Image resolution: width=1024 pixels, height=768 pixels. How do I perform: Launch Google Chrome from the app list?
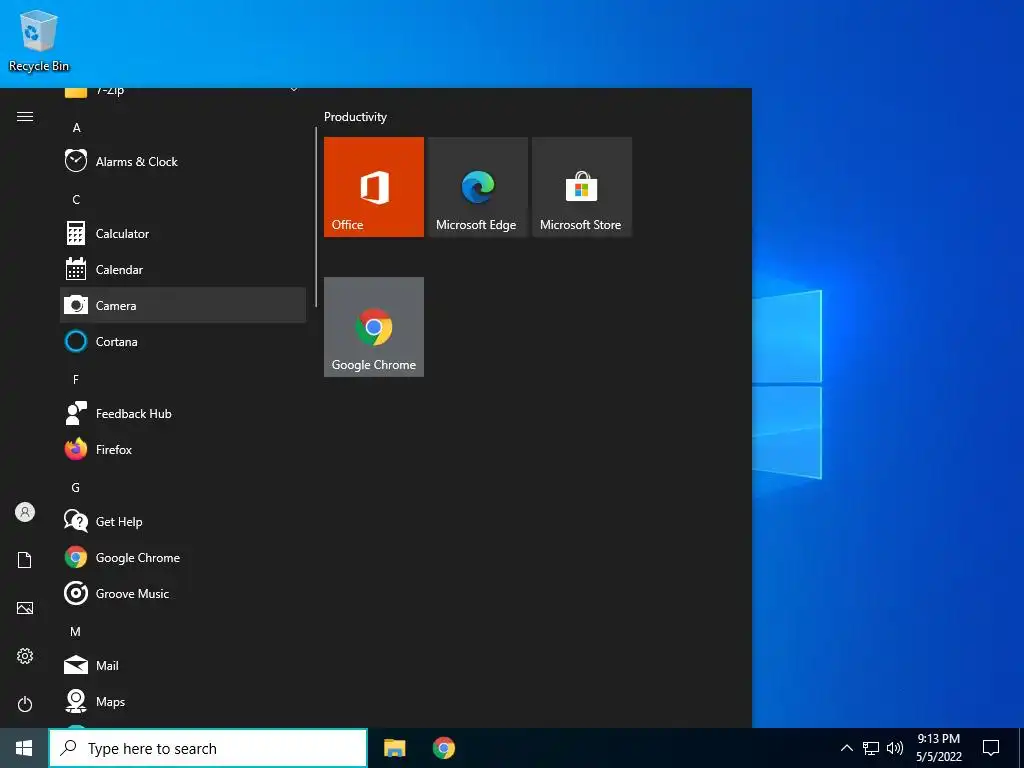[x=183, y=557]
